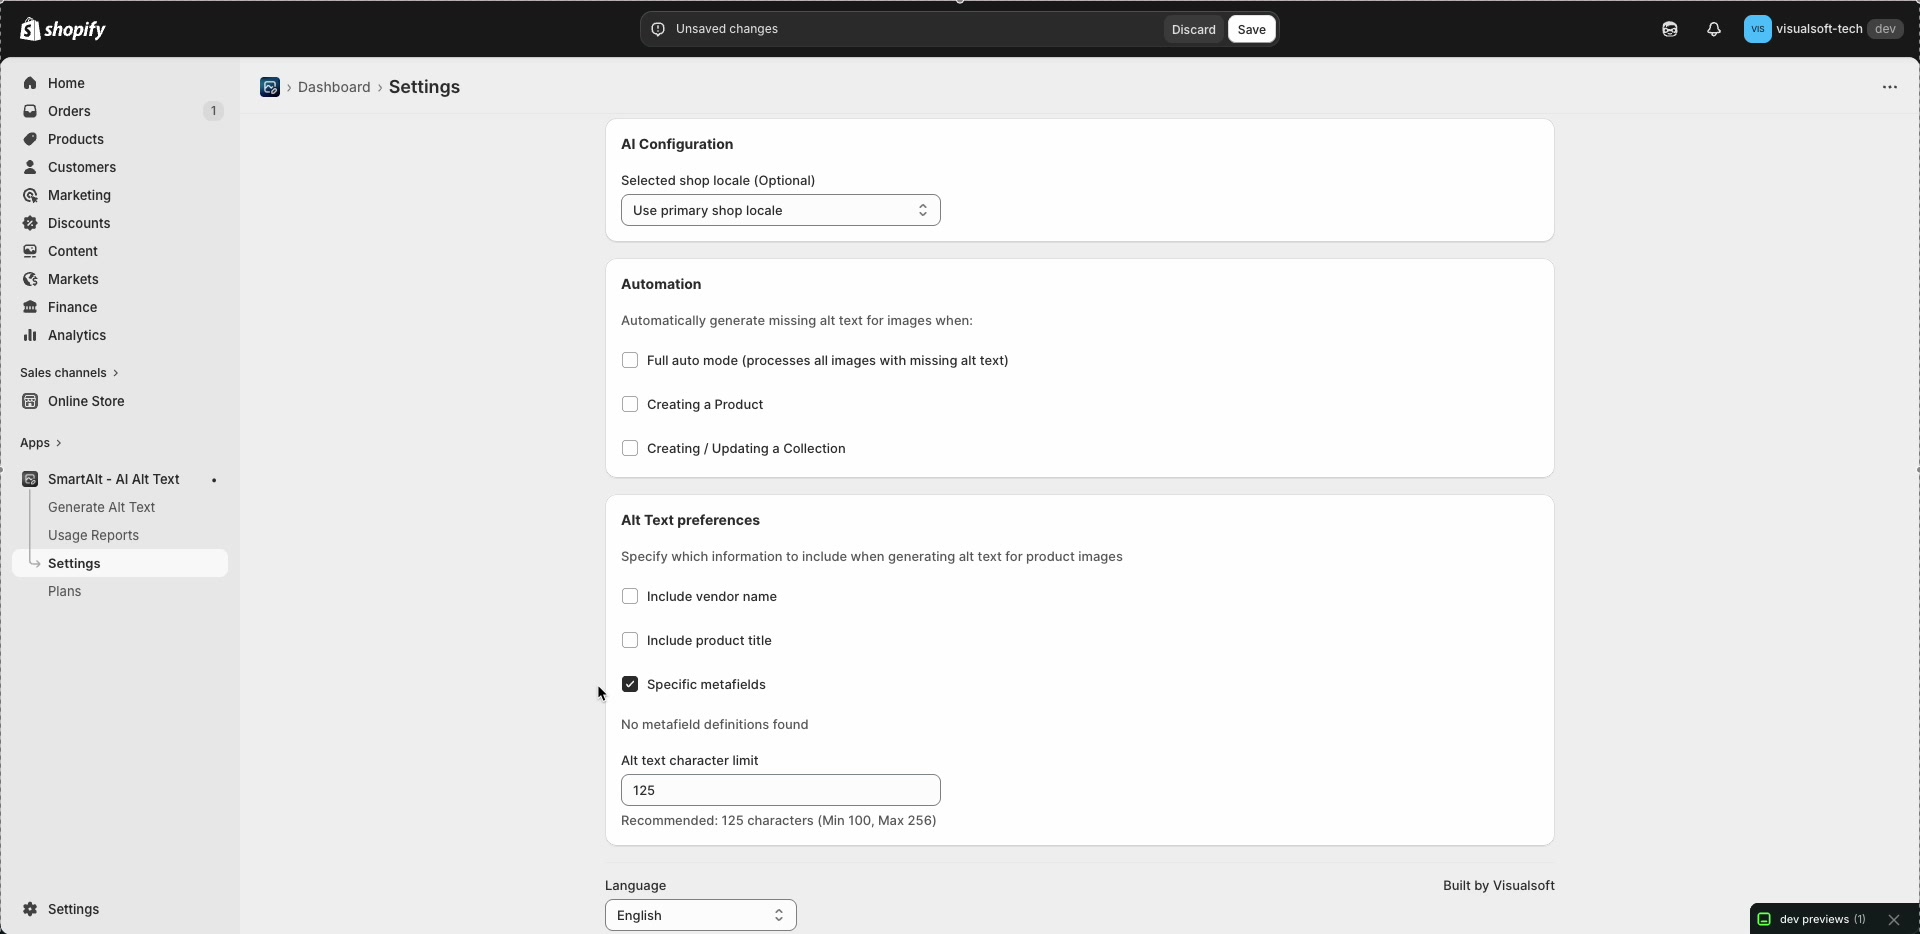Select the Customers section
This screenshot has width=1920, height=934.
coord(81,167)
